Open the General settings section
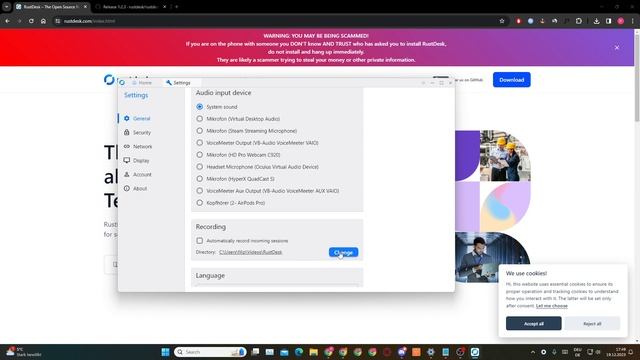The image size is (640, 360). coord(137,118)
